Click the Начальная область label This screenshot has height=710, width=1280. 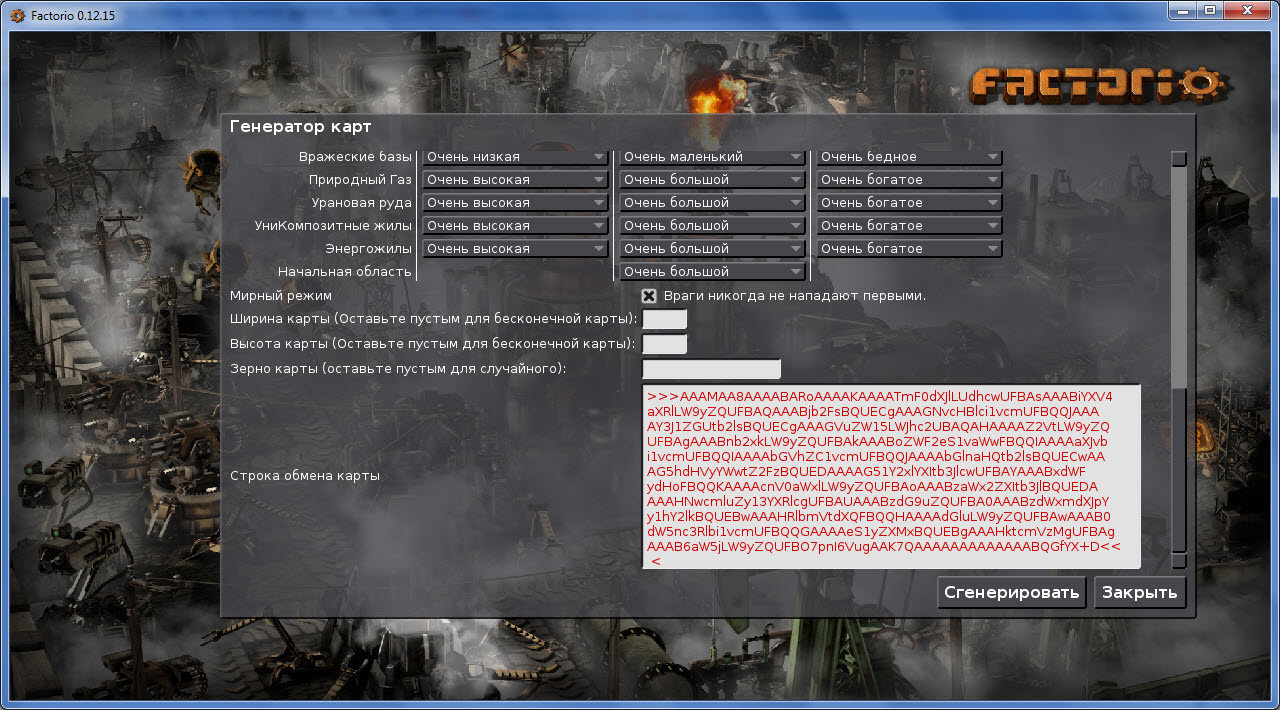pos(344,272)
